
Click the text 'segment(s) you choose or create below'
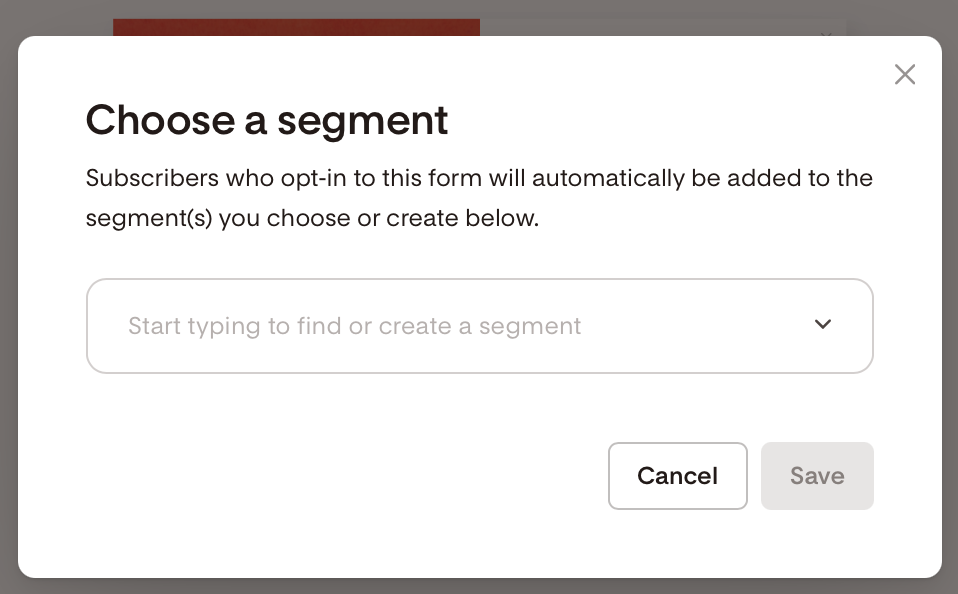312,218
